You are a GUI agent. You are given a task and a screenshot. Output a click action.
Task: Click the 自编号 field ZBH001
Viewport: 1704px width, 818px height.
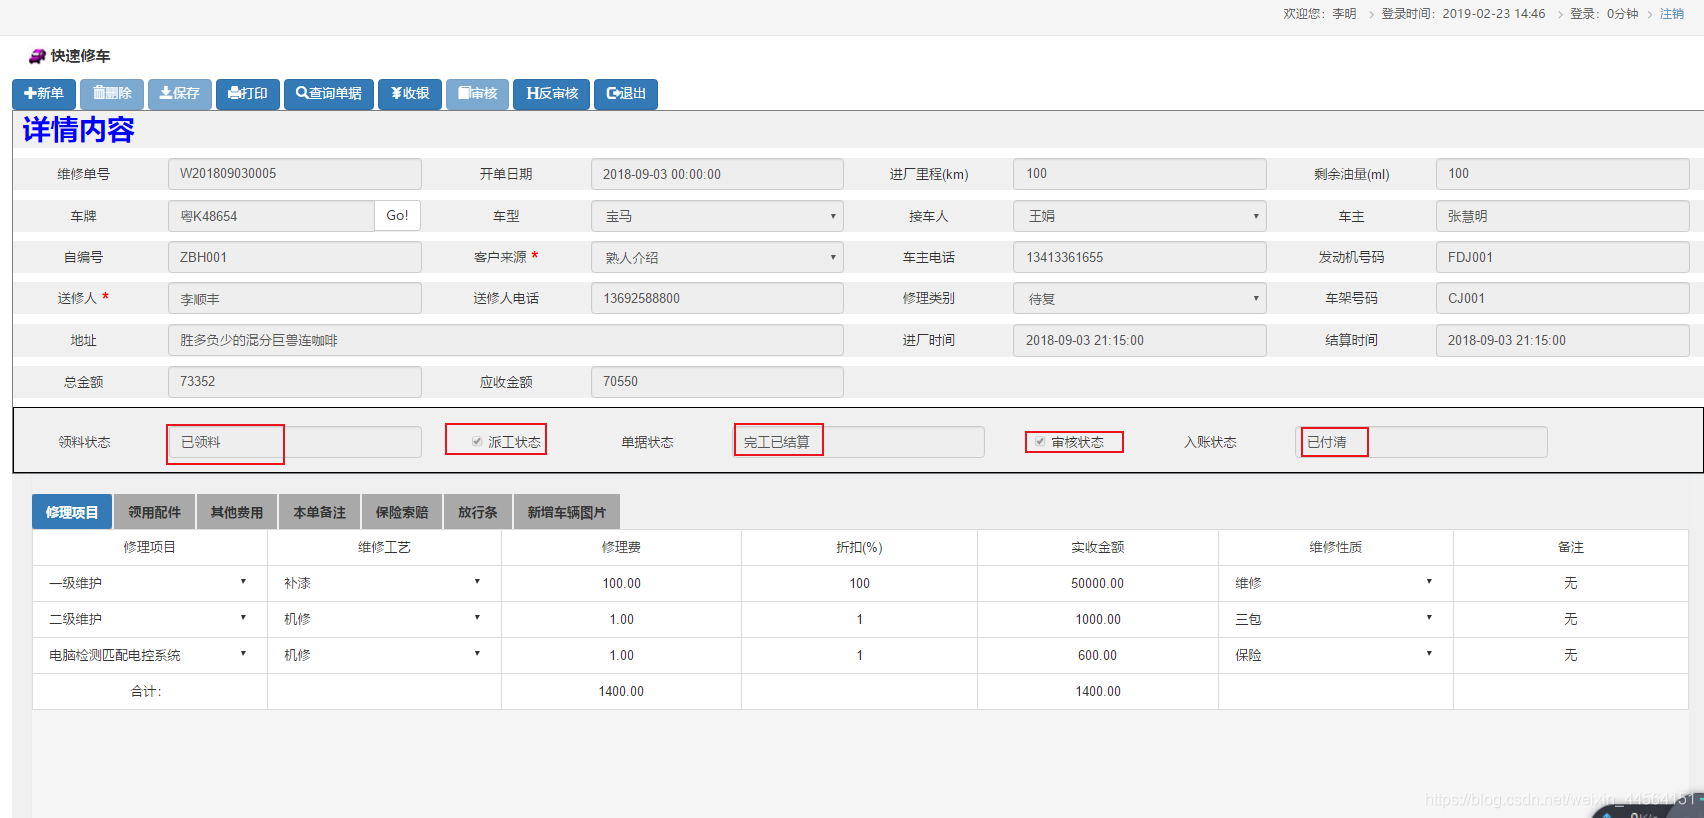[x=295, y=257]
